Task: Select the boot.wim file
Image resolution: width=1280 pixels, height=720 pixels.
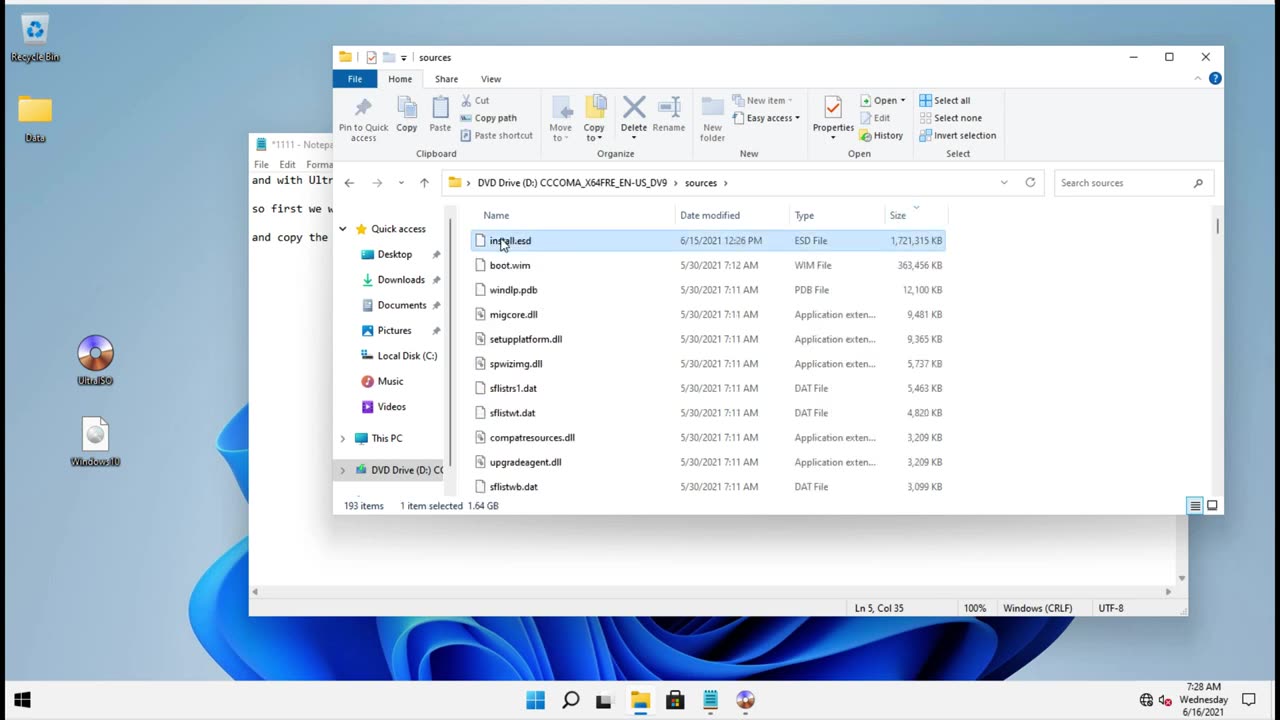Action: point(708,265)
